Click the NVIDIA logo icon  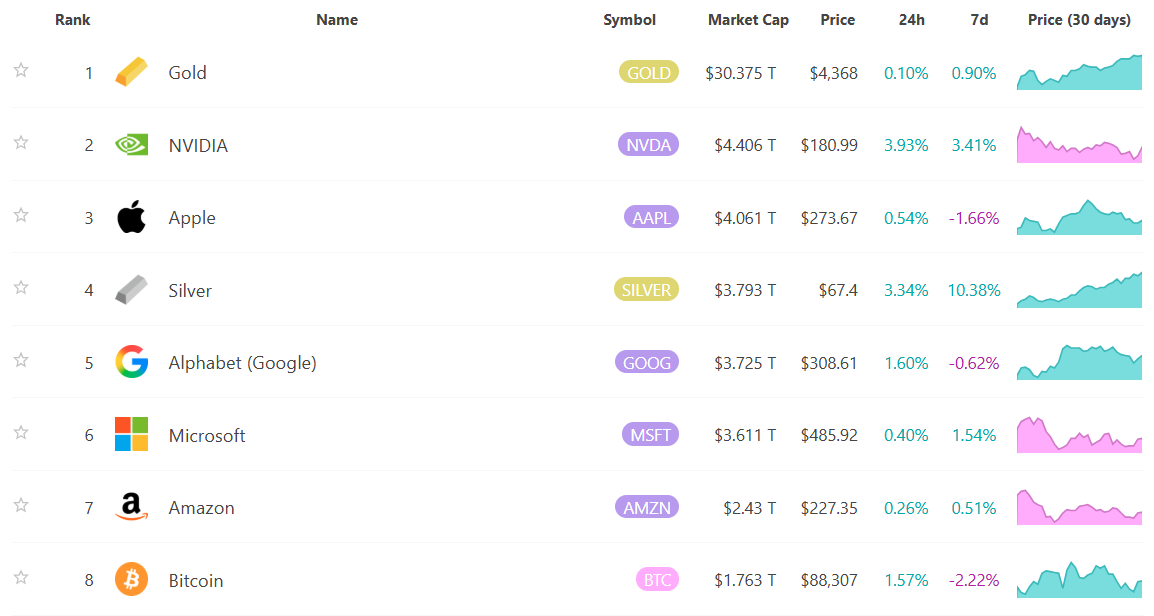pos(131,145)
